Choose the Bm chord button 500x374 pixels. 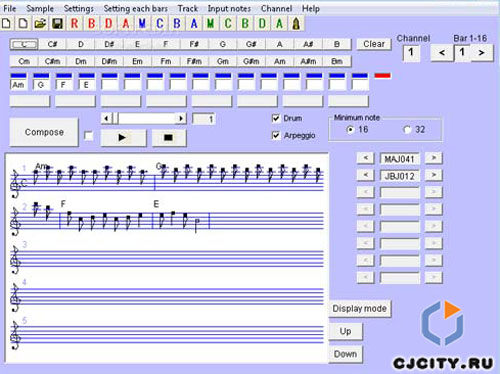pyautogui.click(x=337, y=61)
